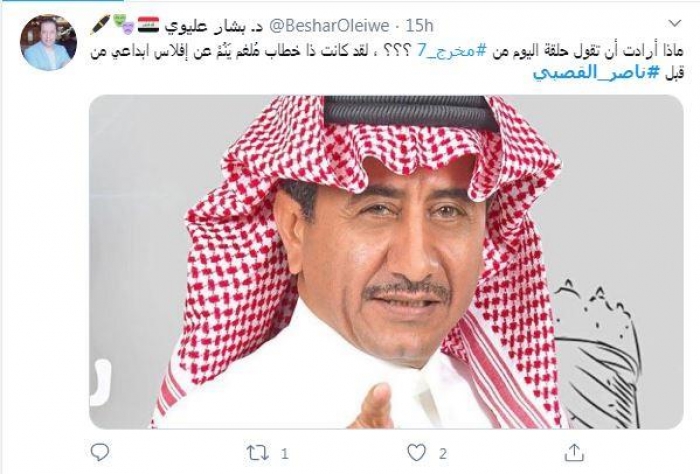Open the share upload icon
Viewport: 700px width, 474px height.
coord(574,453)
